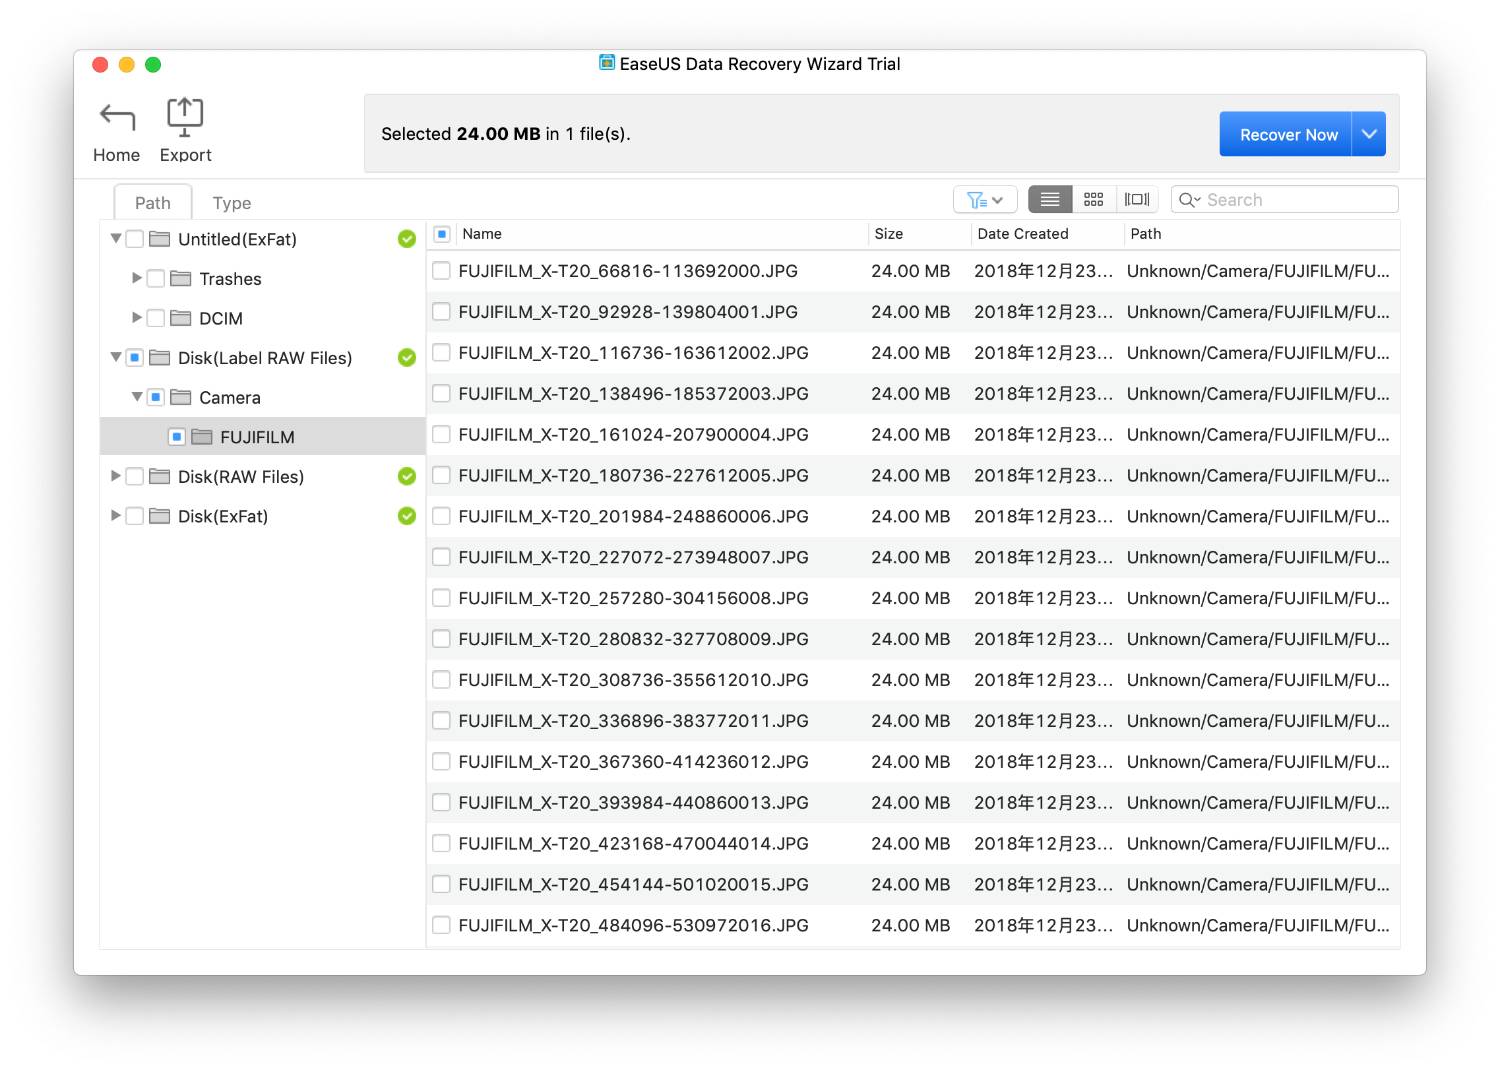The image size is (1500, 1072).
Task: Click green status check next to Disk(ExFat)
Action: (x=407, y=516)
